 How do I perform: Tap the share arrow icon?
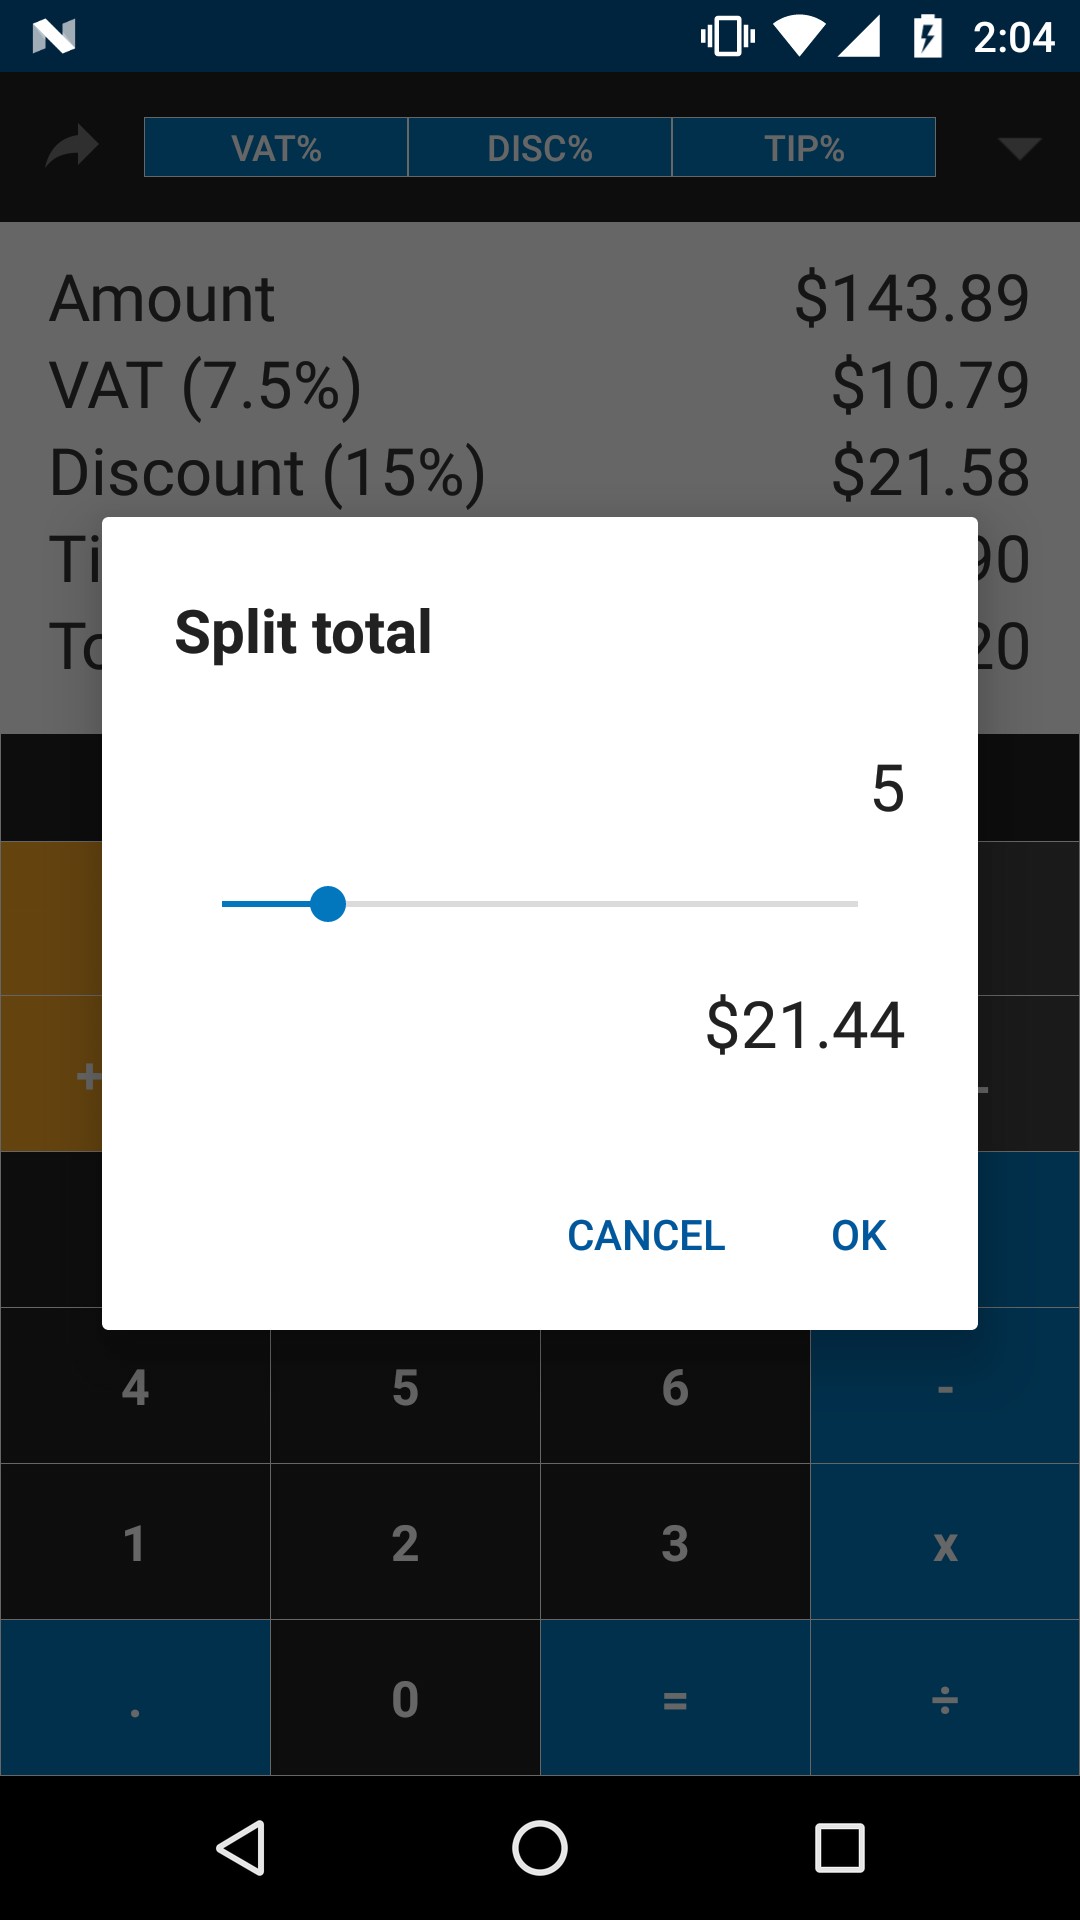click(72, 147)
